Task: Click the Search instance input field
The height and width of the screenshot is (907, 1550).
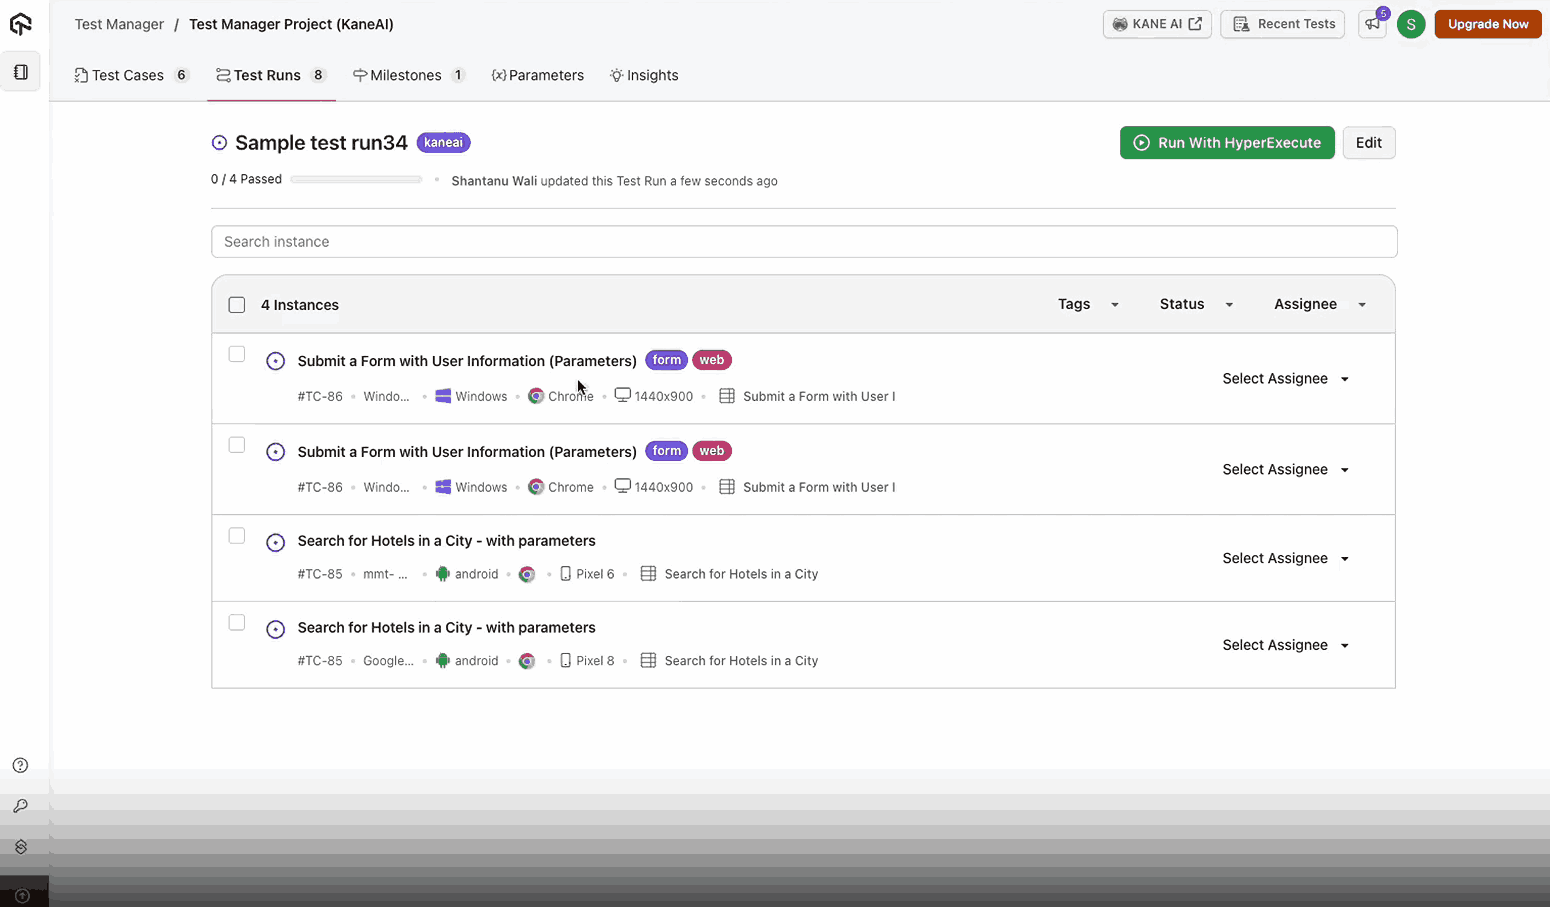Action: click(803, 241)
